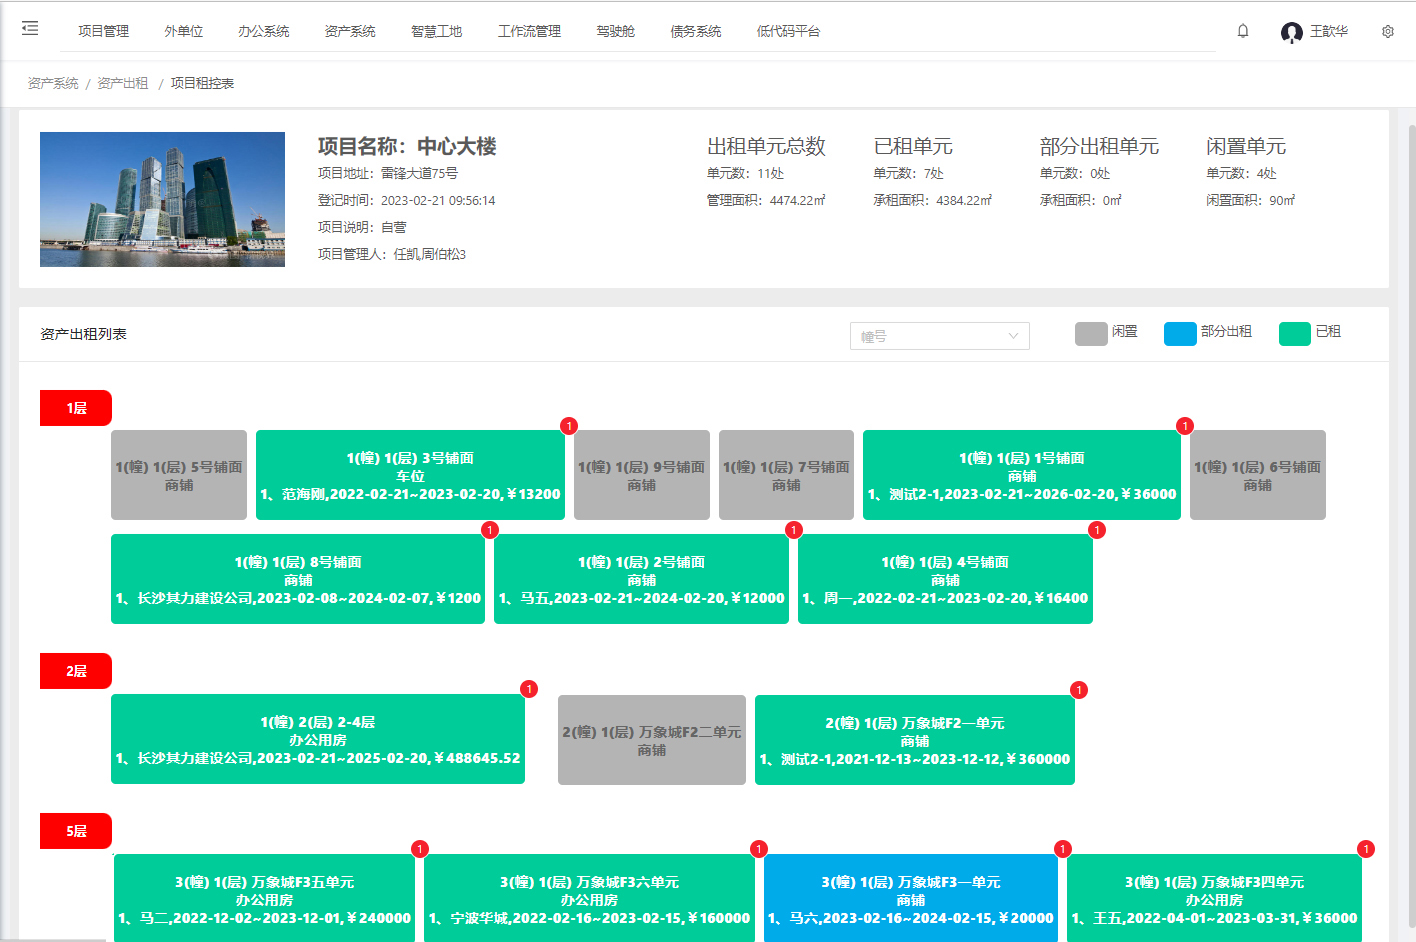Open the 幢号 dropdown selector
Image resolution: width=1416 pixels, height=942 pixels.
click(x=939, y=336)
